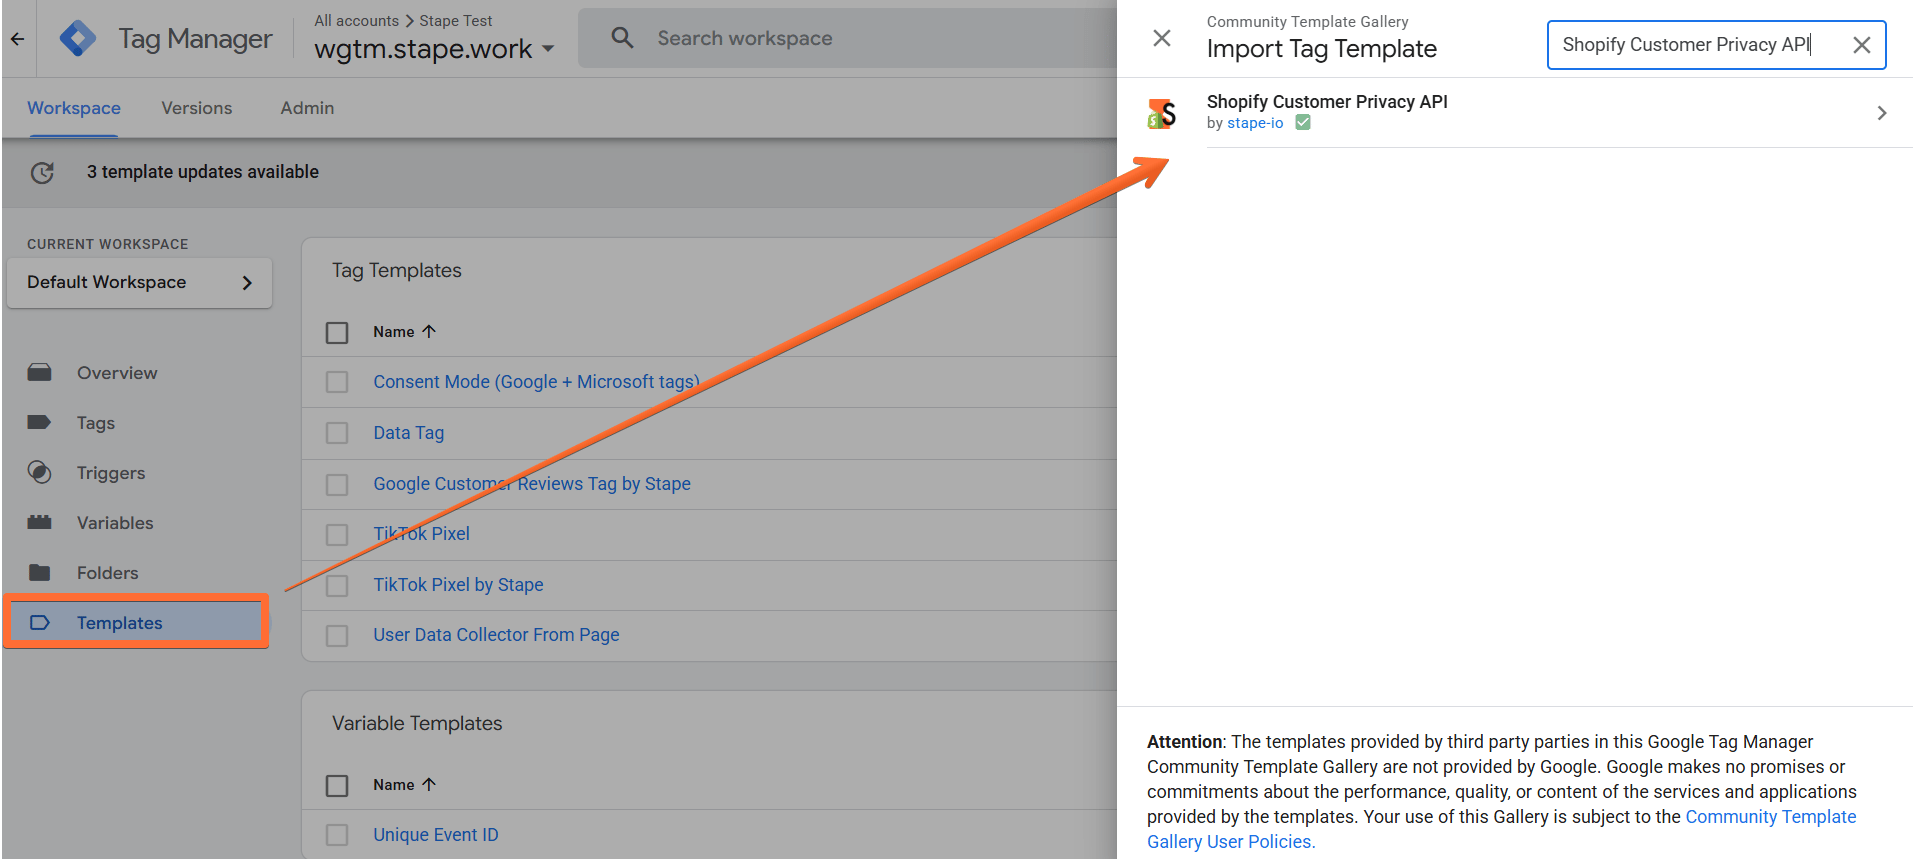Open the wgtm.stape.work container dropdown
Screen dimensions: 1913x859
tap(434, 49)
